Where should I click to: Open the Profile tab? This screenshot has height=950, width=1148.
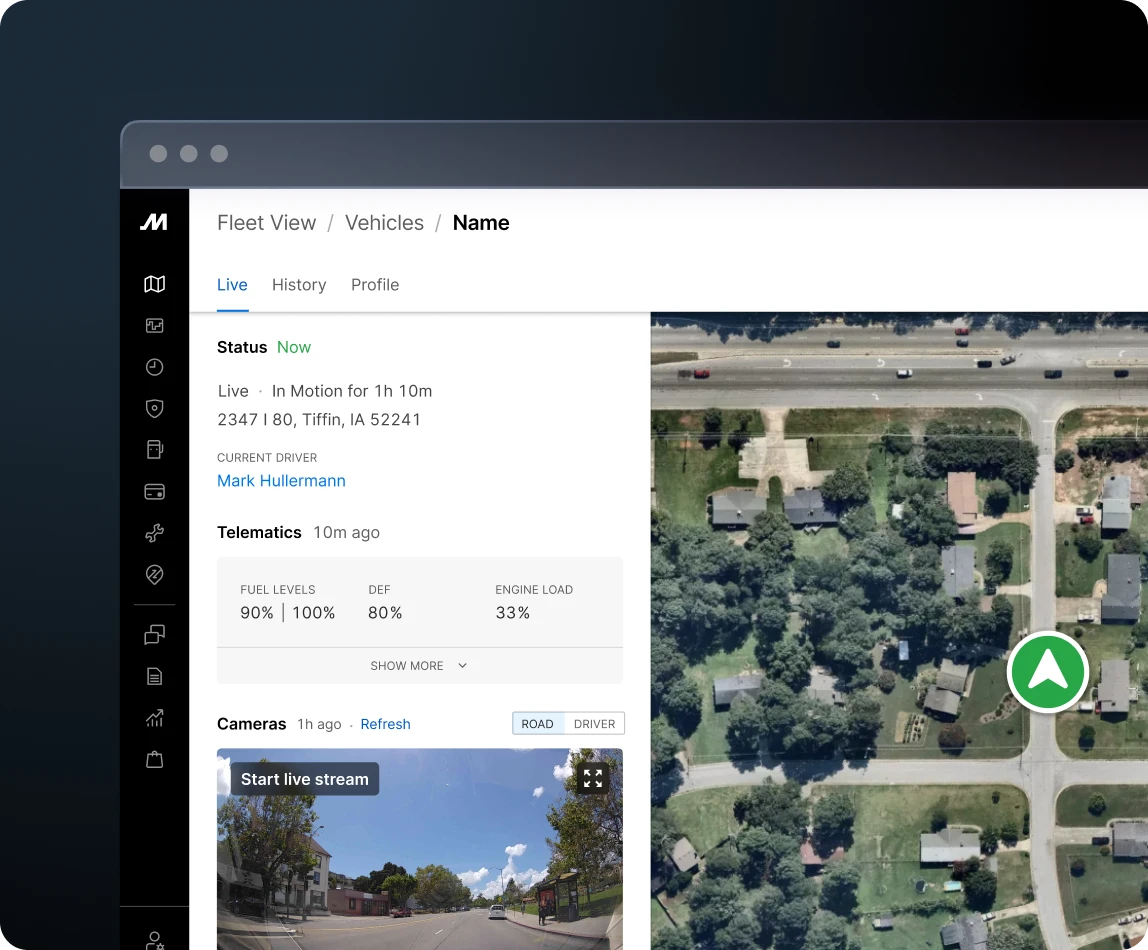tap(375, 285)
